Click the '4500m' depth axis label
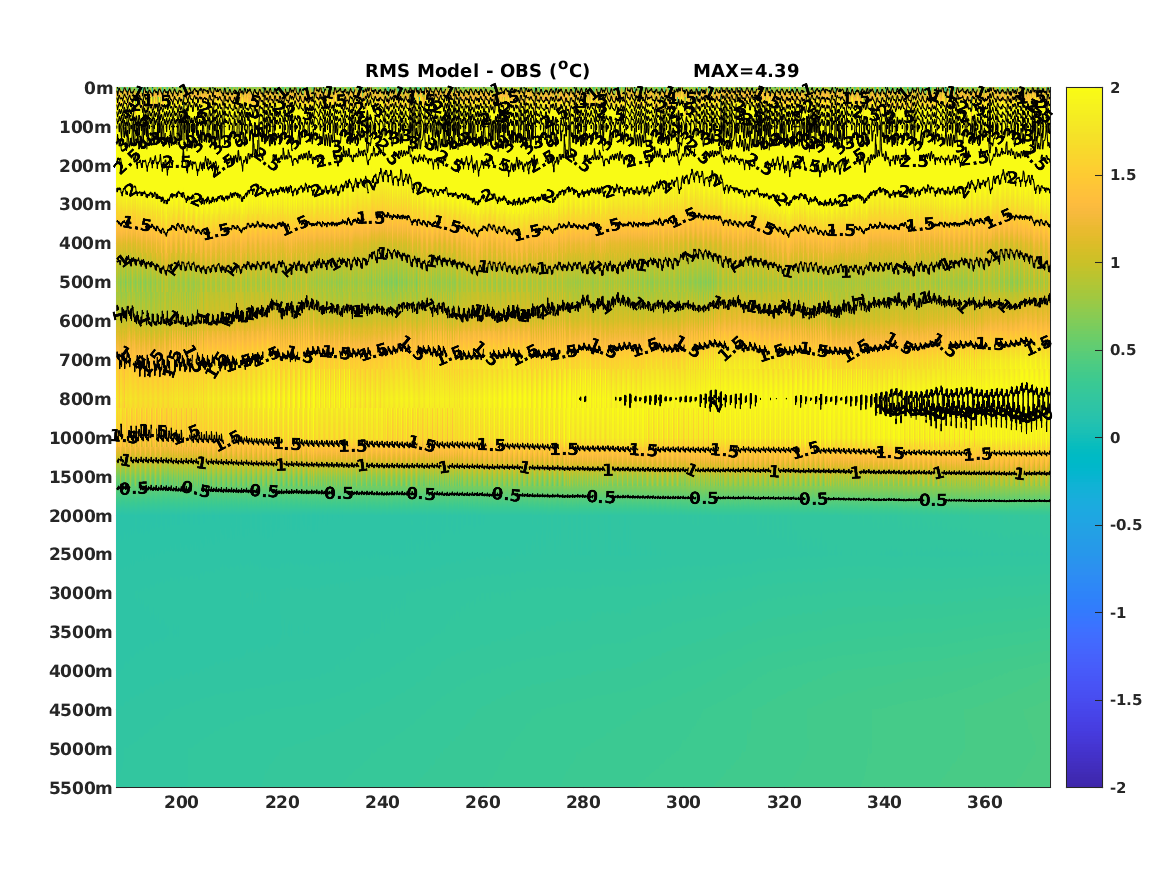 pyautogui.click(x=81, y=710)
